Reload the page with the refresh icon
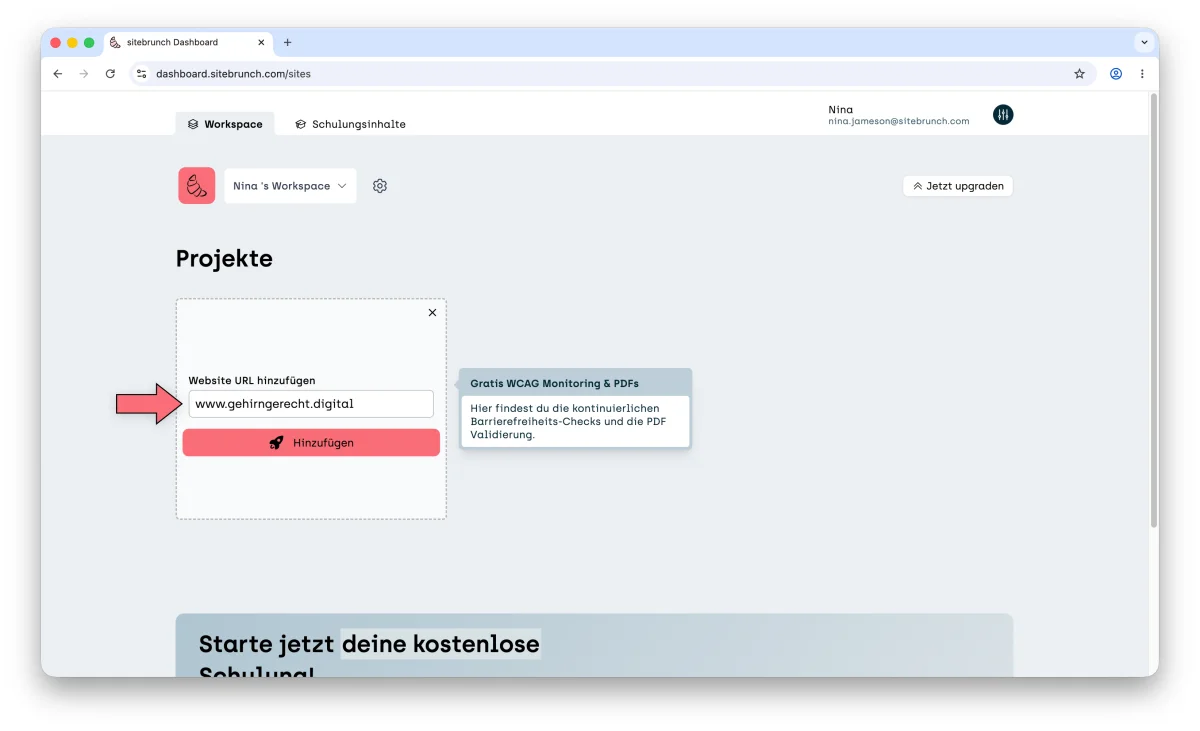 coord(110,74)
